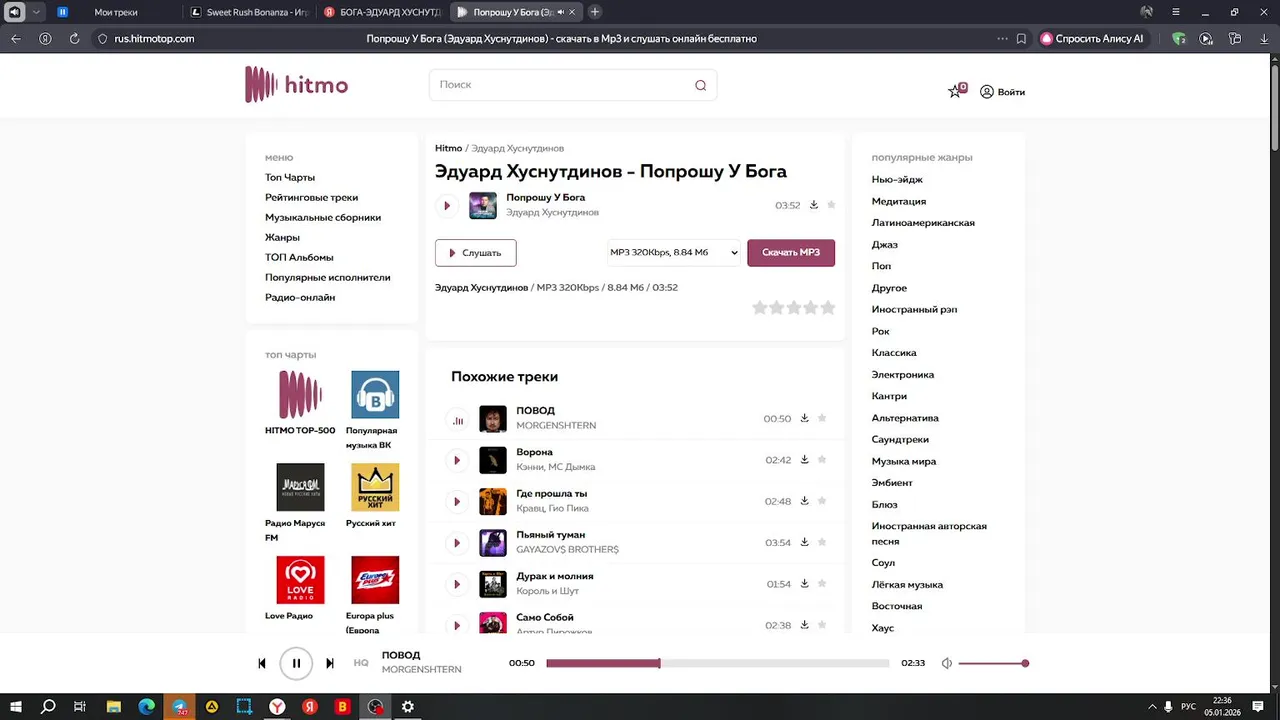Seek on the player progress bar
The width and height of the screenshot is (1280, 720).
(x=718, y=663)
